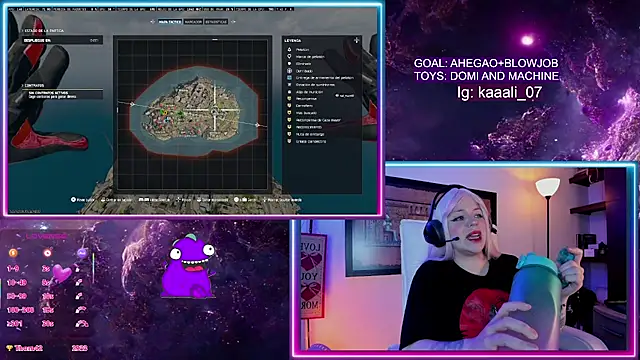
Task: Click the first button hint icon in bottom bar
Action: click(73, 200)
